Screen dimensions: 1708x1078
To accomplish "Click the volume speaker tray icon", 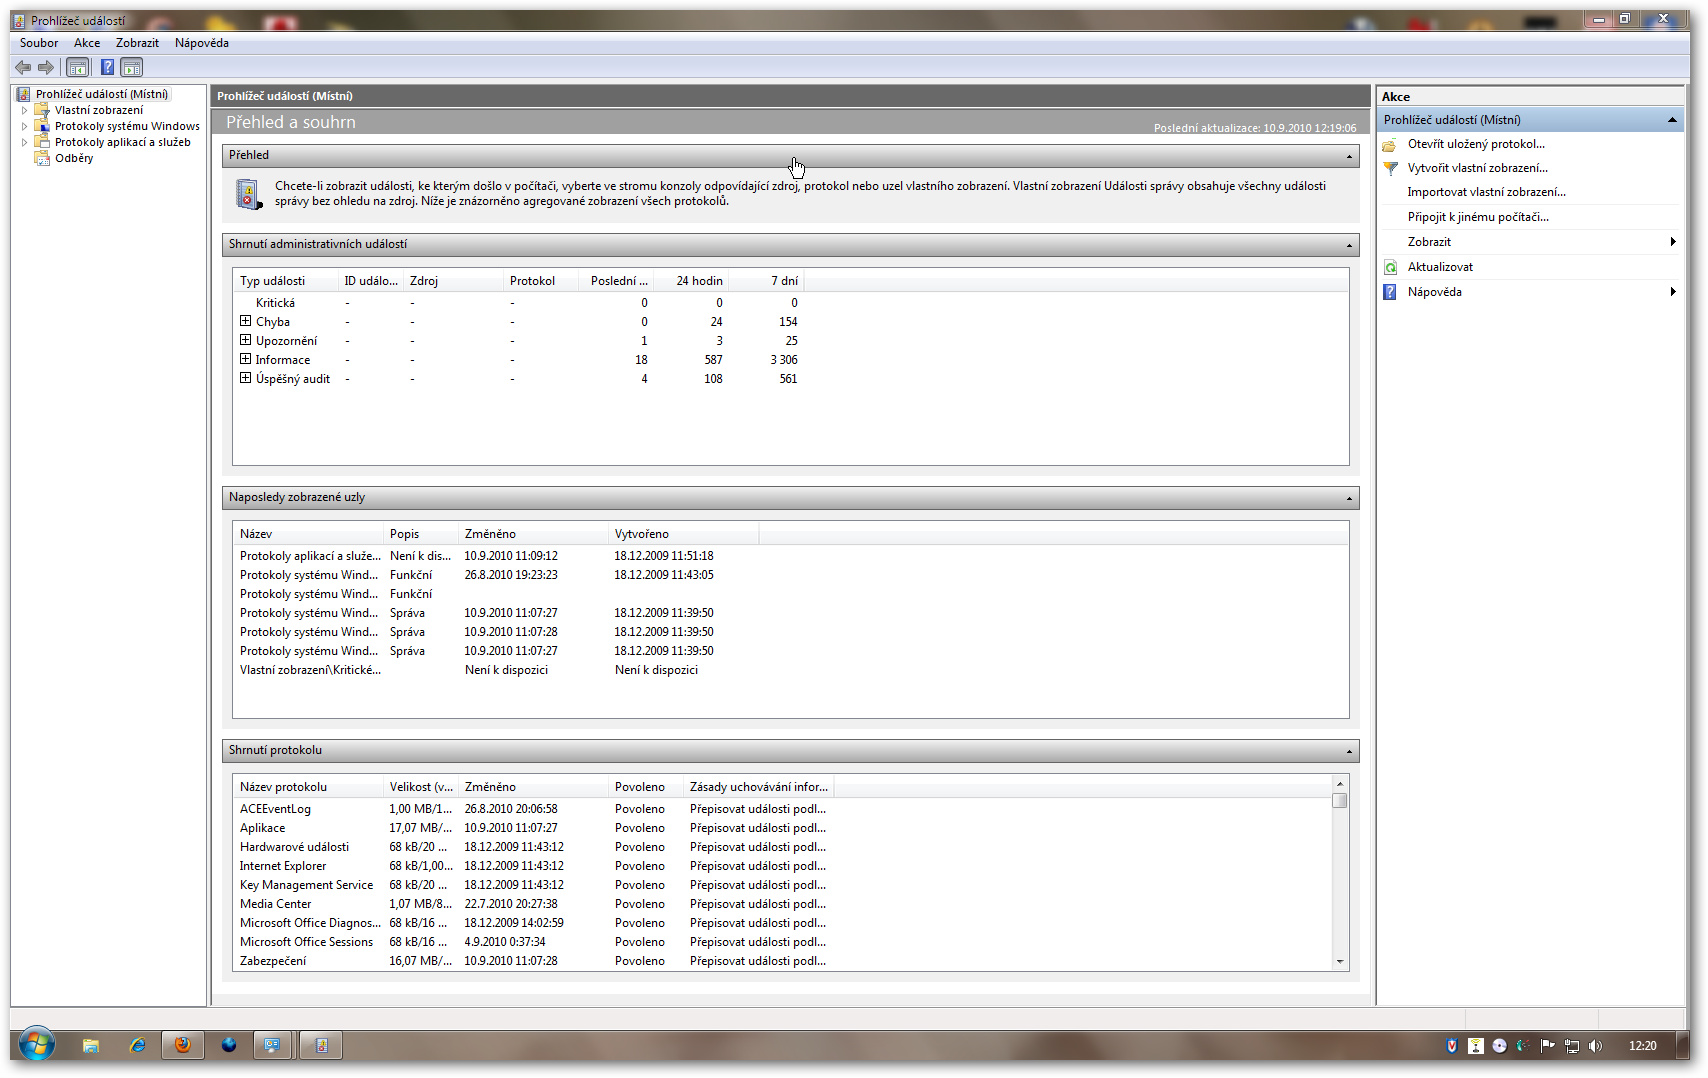I will 1595,1046.
